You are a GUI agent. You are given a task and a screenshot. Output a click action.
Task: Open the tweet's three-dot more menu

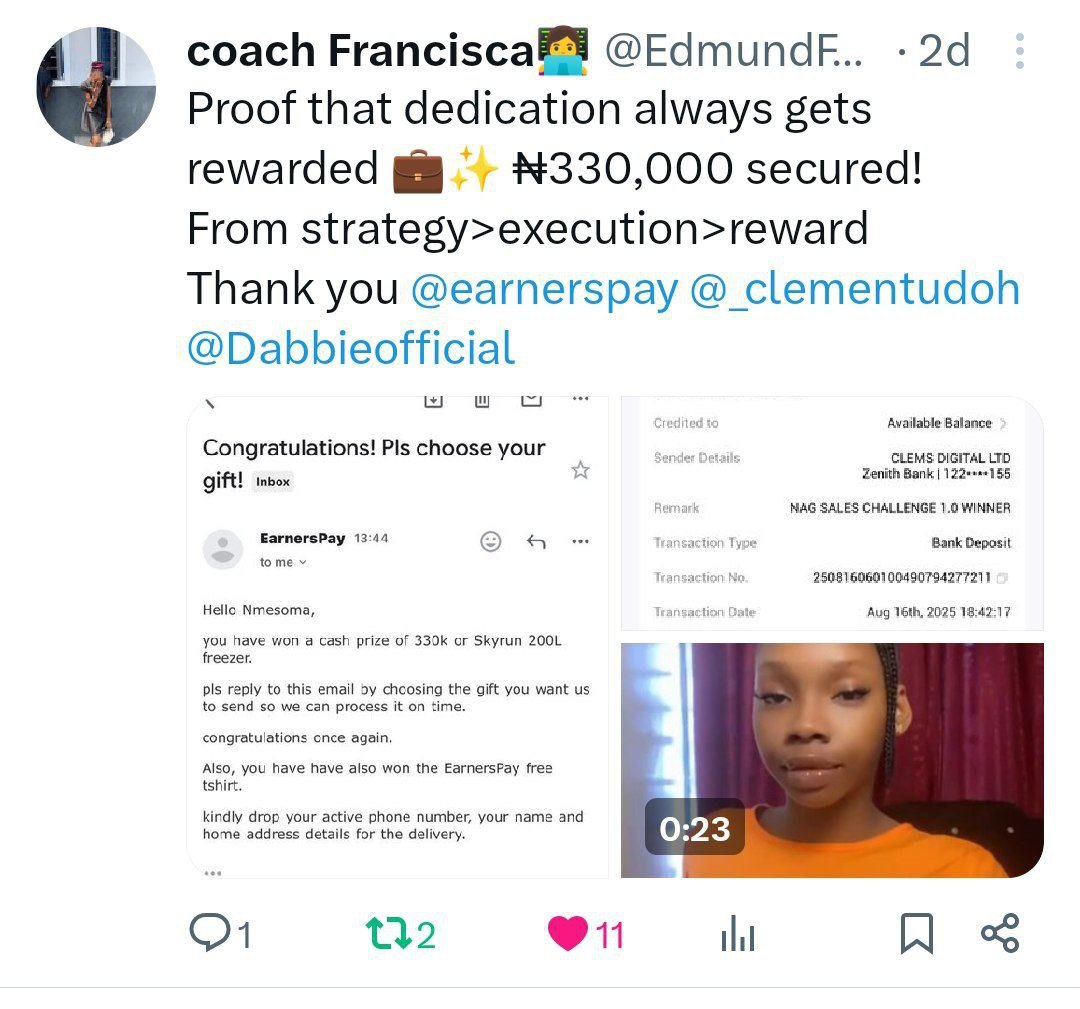1020,51
